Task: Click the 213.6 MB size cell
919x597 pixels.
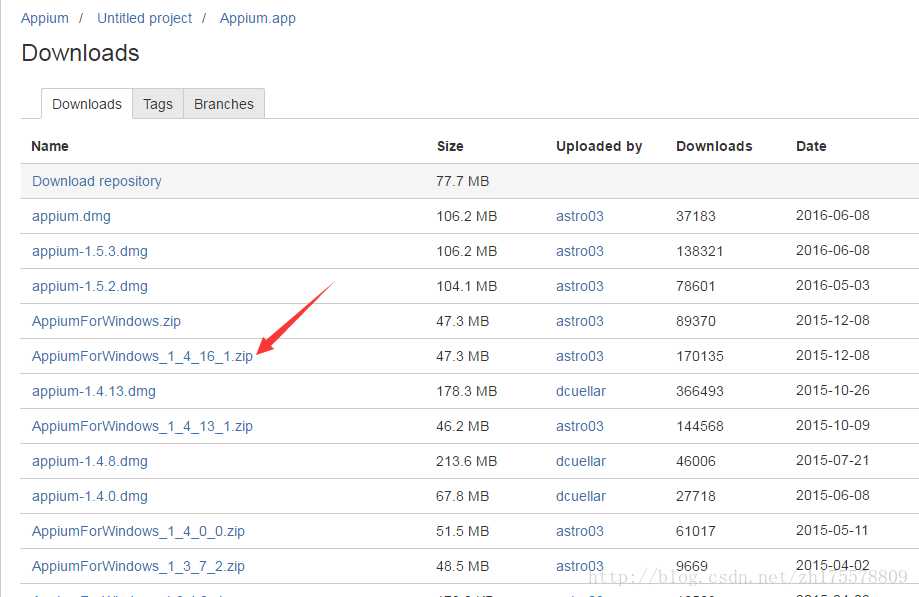Action: (x=467, y=461)
